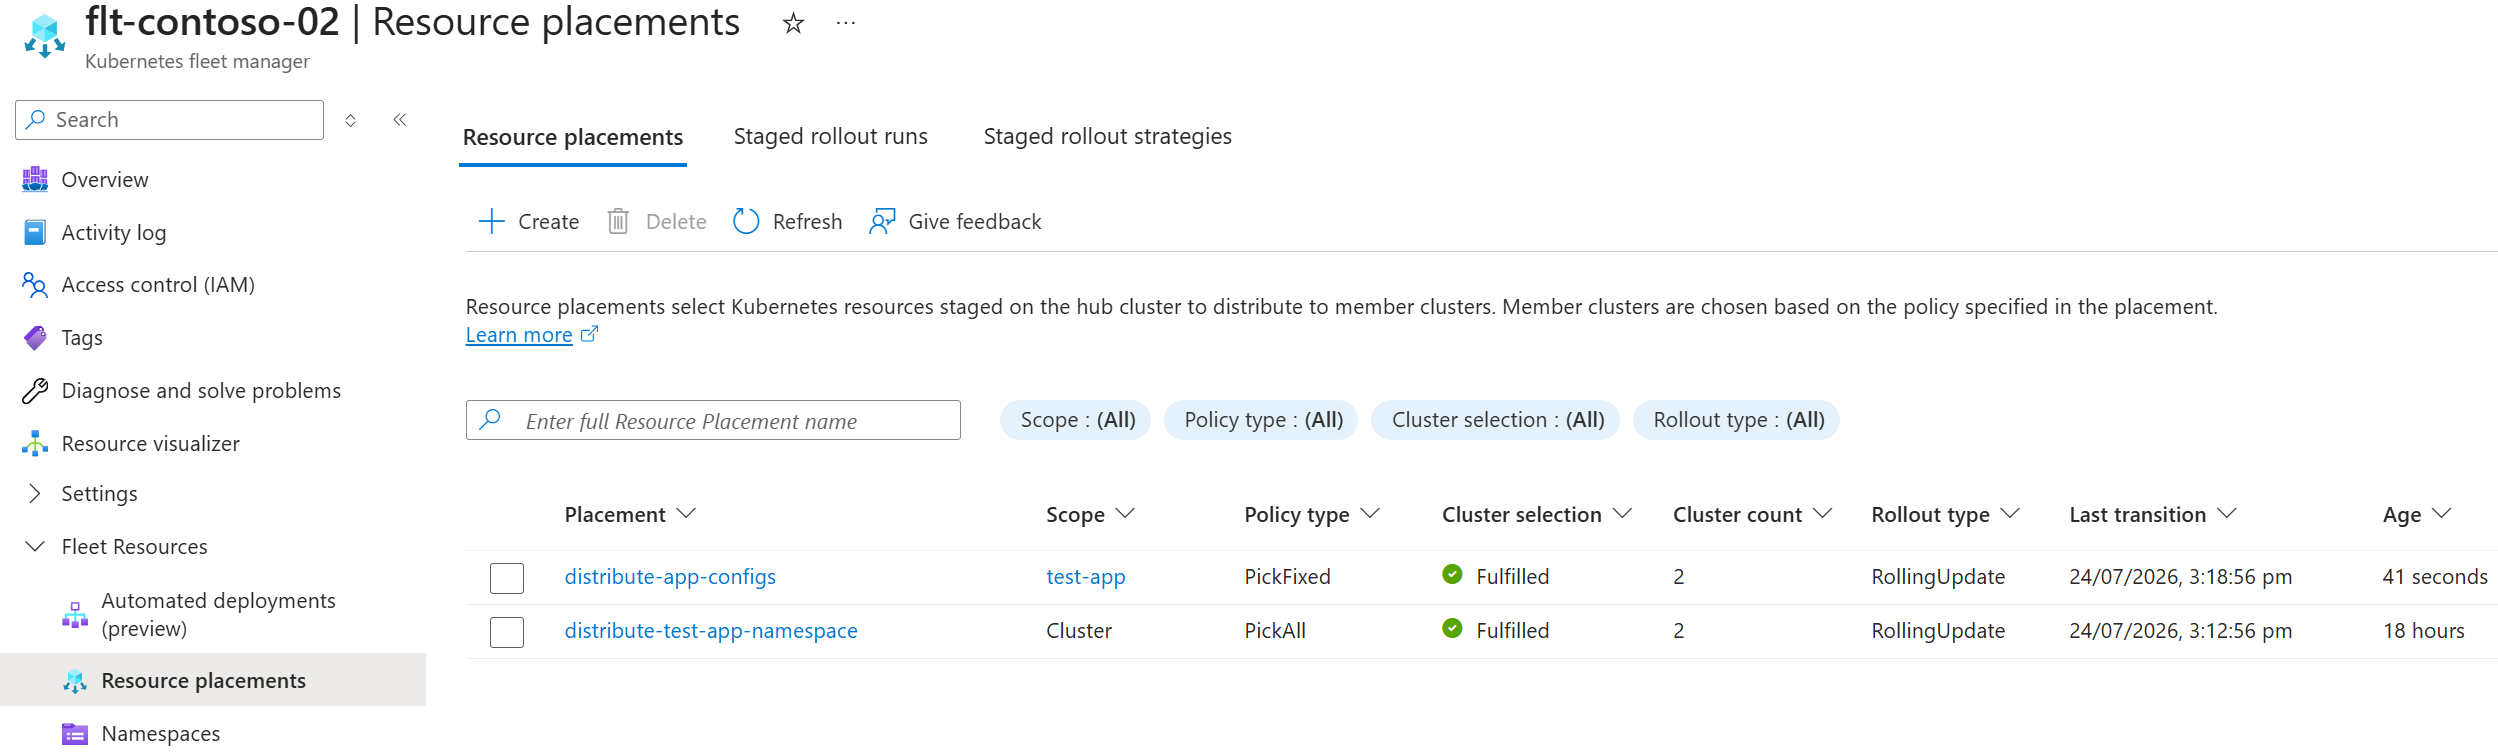Select the distribute-test-app-namespace row checkbox
Viewport: 2498px width, 754px height.
(507, 632)
